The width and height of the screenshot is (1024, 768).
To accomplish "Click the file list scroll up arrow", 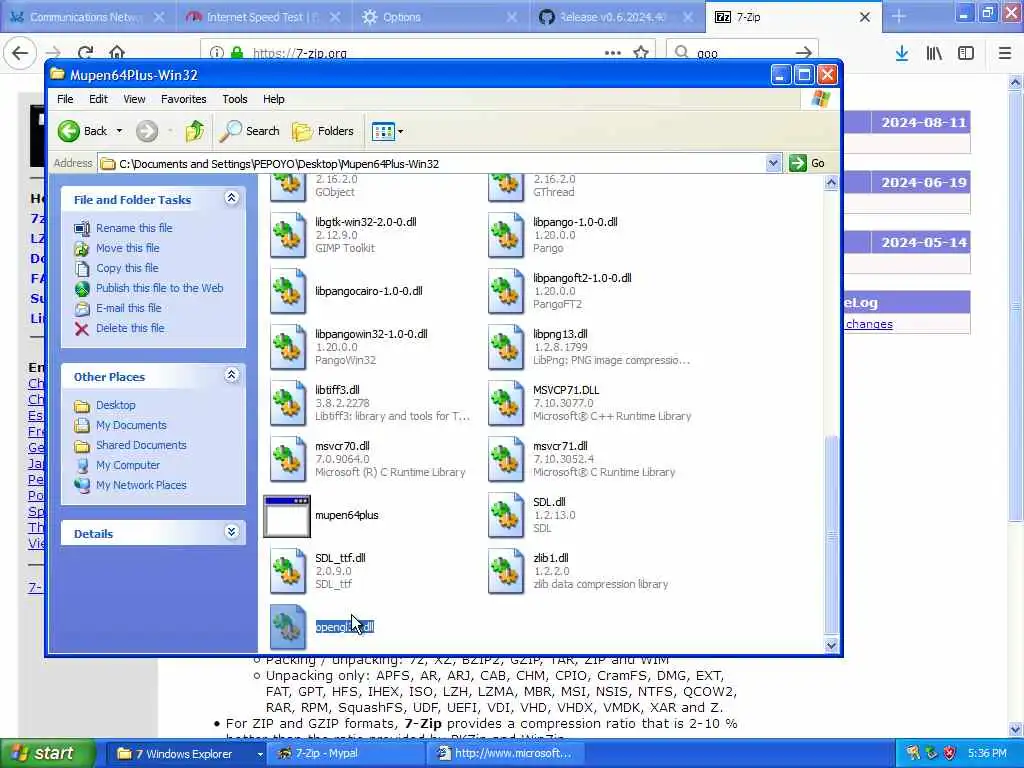I will click(x=831, y=183).
